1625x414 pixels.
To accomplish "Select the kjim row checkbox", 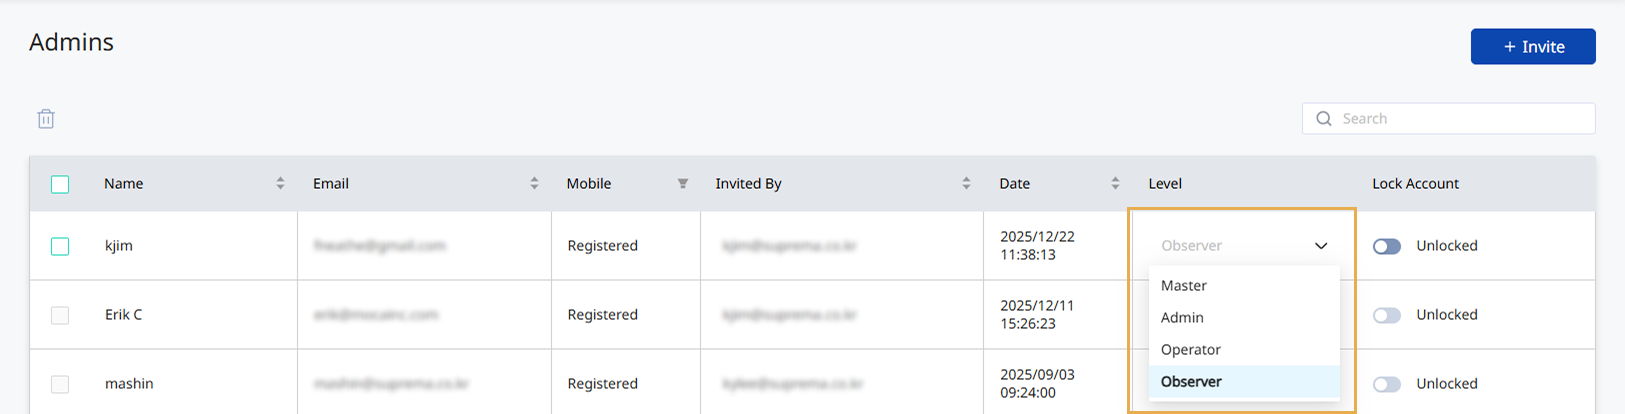I will 60,246.
